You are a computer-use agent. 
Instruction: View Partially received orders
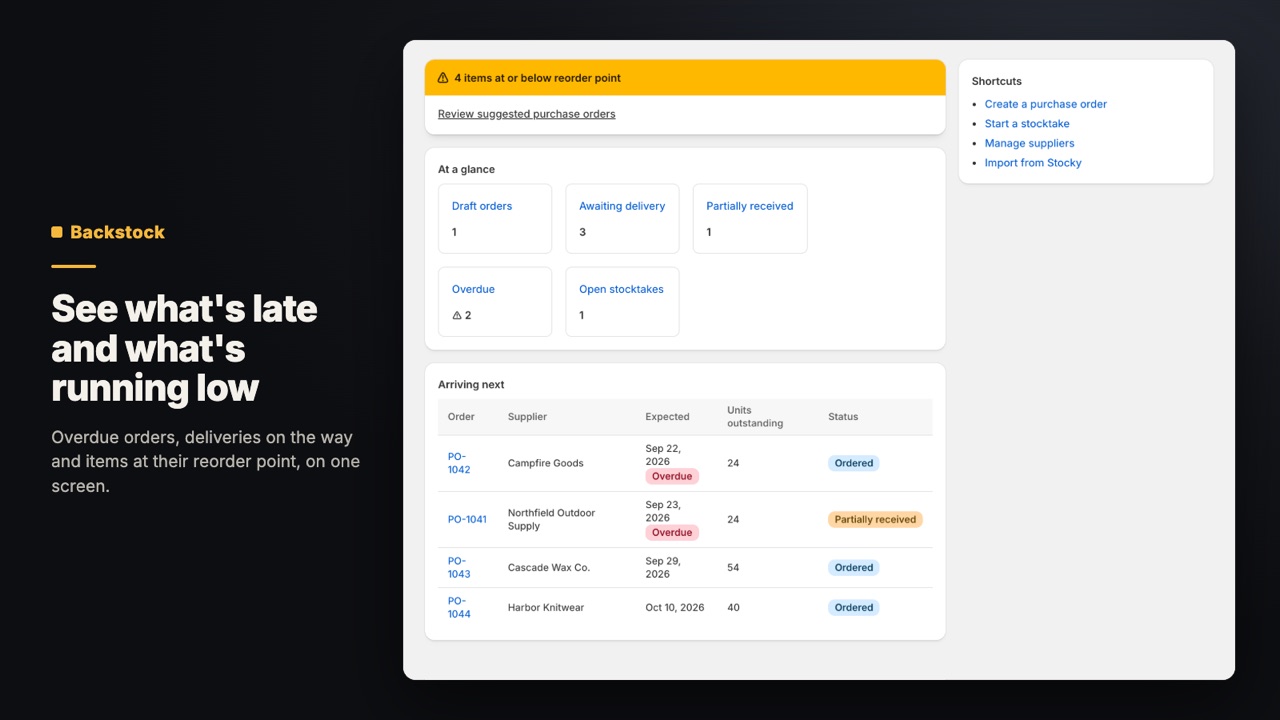(x=750, y=219)
